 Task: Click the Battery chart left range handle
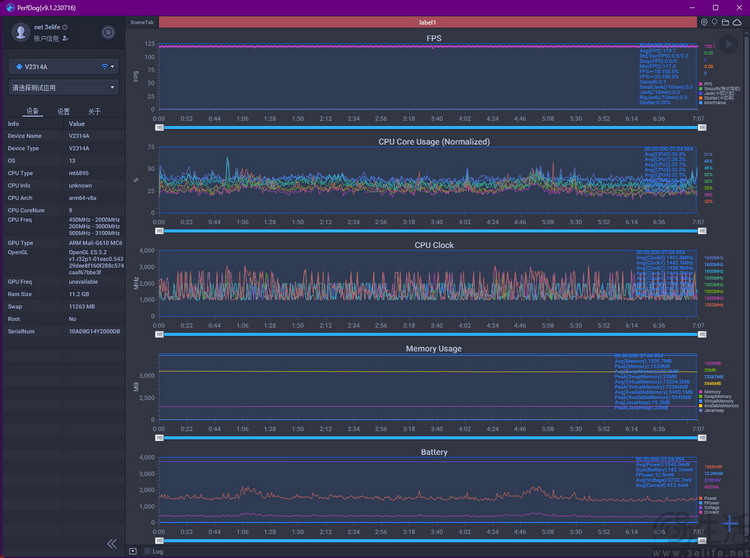click(x=159, y=541)
